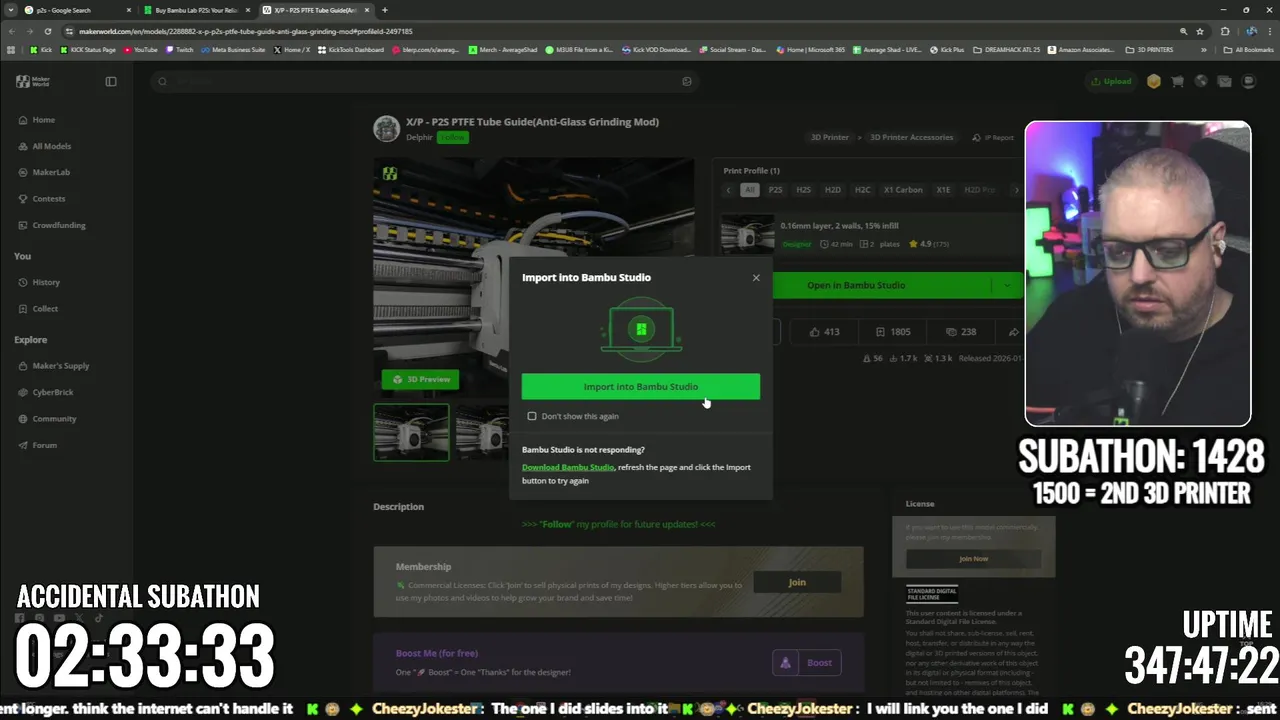This screenshot has height=720, width=1280.
Task: Select the X1 Carbon printer filter tab
Action: pyautogui.click(x=903, y=190)
